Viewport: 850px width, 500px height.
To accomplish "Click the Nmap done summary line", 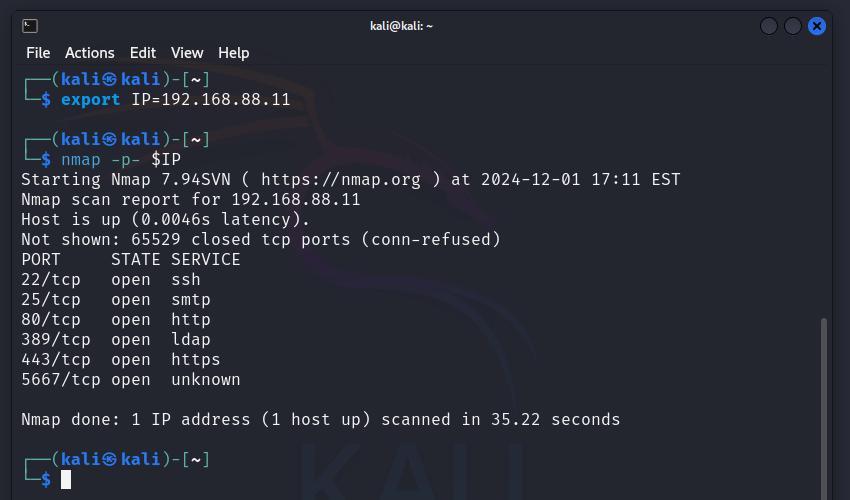I will 320,420.
